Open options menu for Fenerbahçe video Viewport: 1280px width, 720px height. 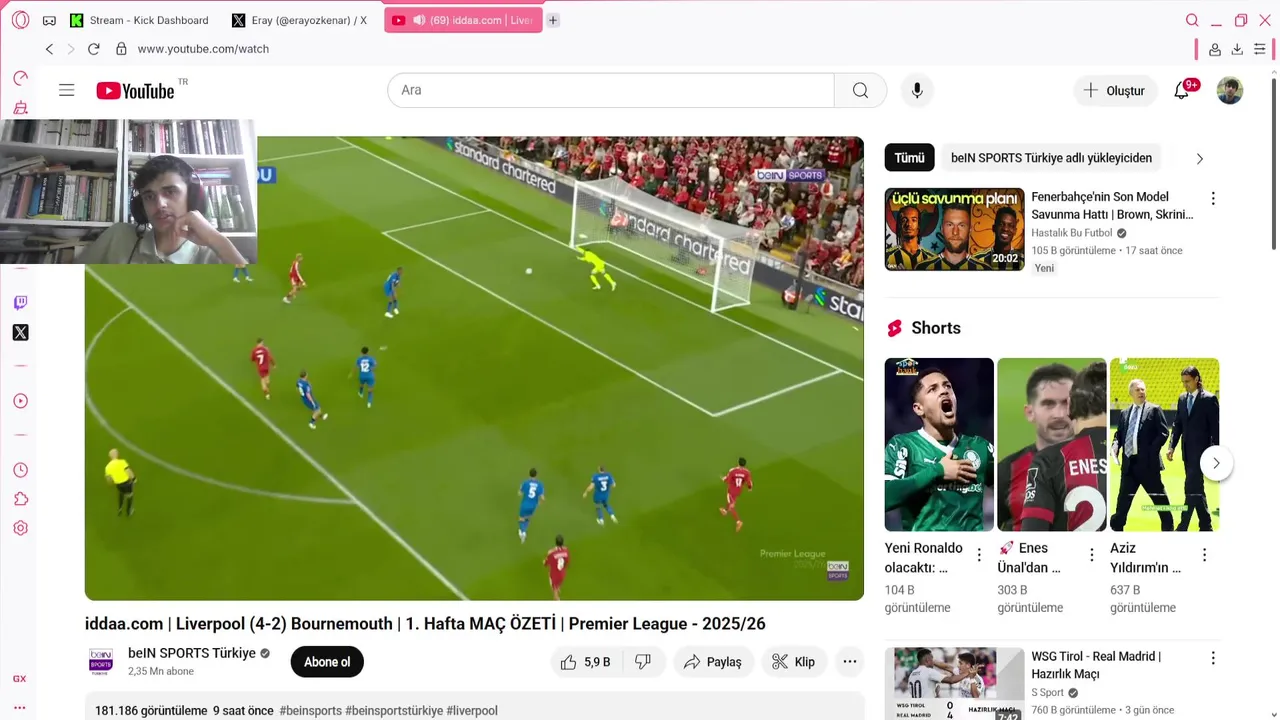point(1213,198)
